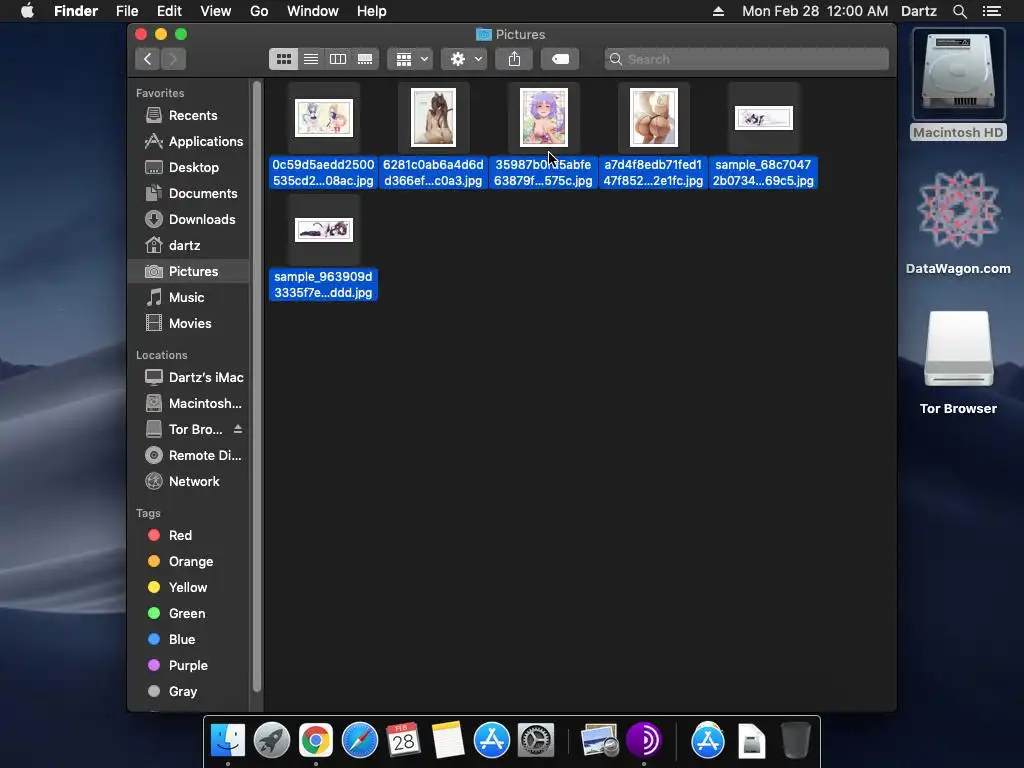Screen dimensions: 1024x768
Task: Eject the Tor Browser volume in sidebar
Action: (238, 429)
